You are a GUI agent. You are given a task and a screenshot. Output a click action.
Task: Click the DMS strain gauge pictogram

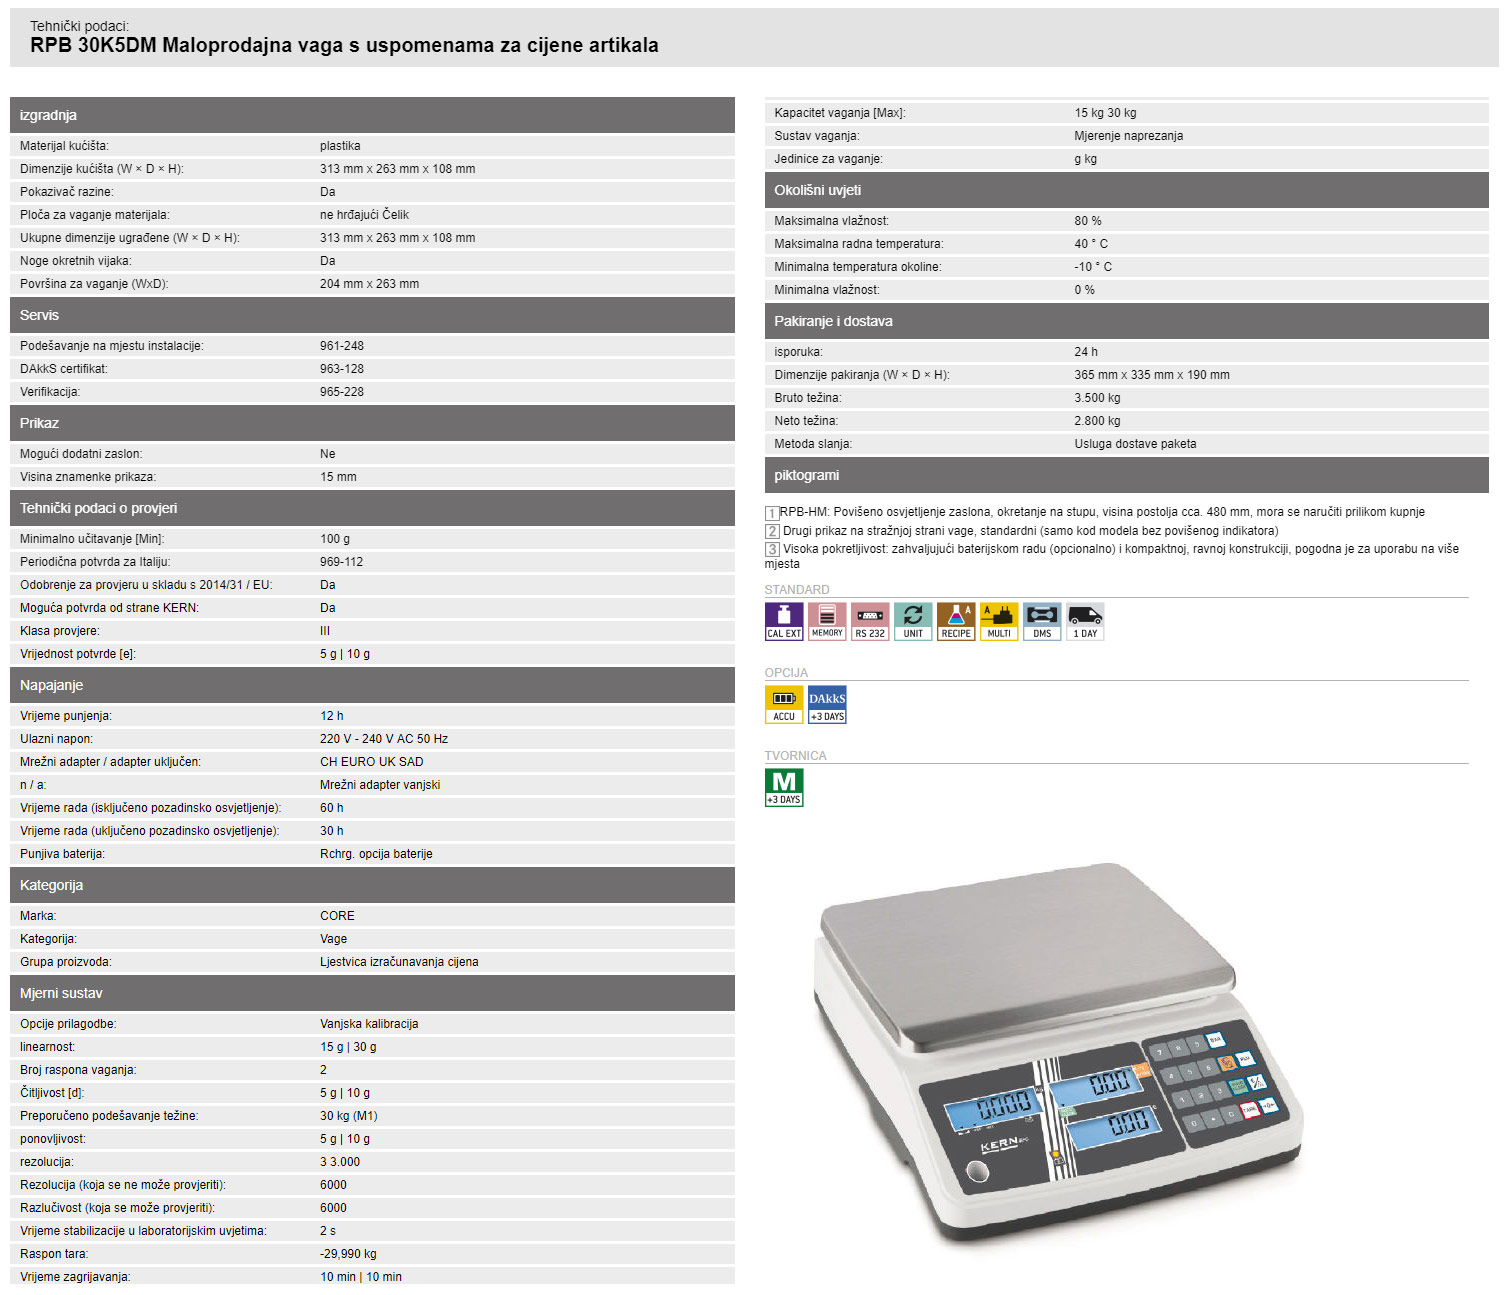[1042, 621]
